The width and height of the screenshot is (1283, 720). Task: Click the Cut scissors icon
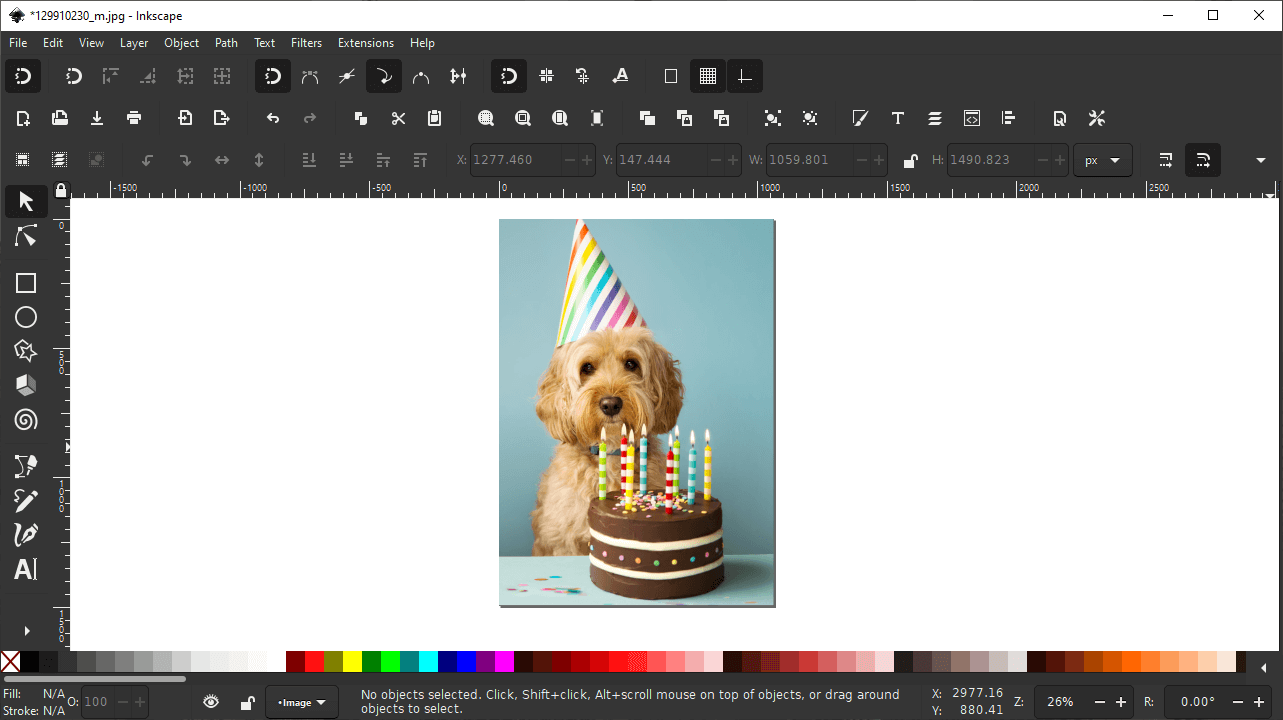(398, 118)
